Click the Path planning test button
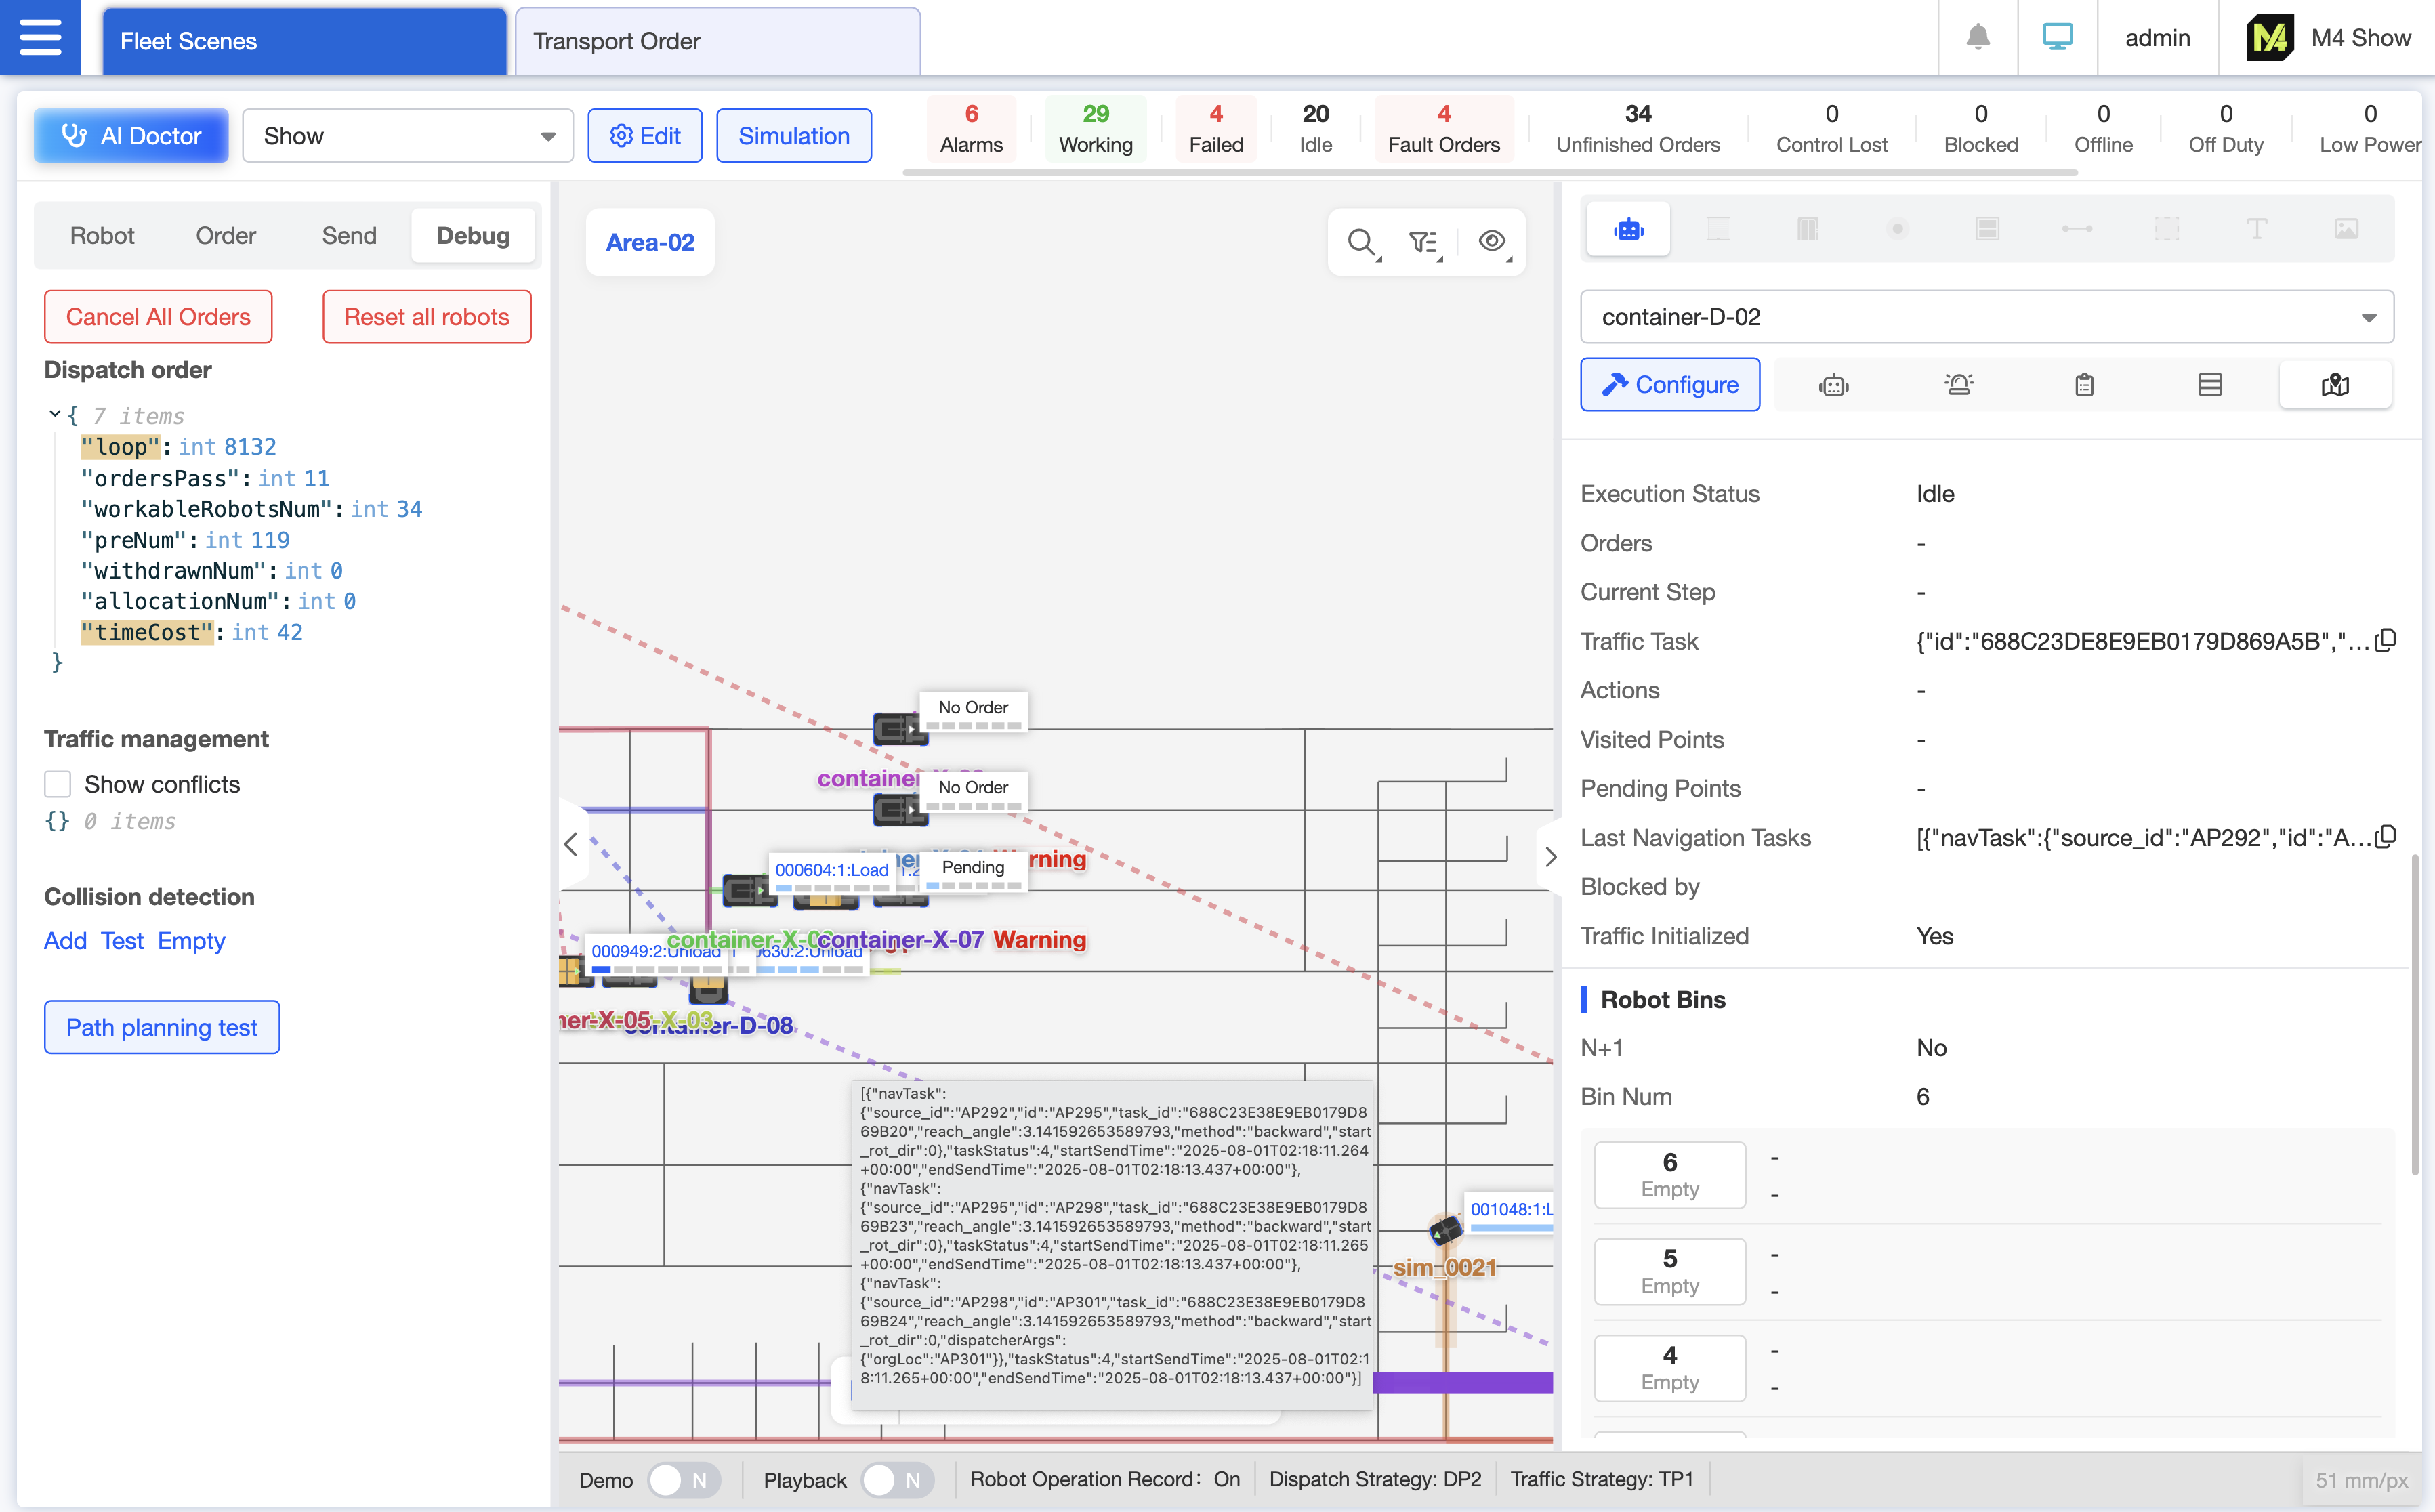The height and width of the screenshot is (1512, 2435). (x=162, y=1028)
